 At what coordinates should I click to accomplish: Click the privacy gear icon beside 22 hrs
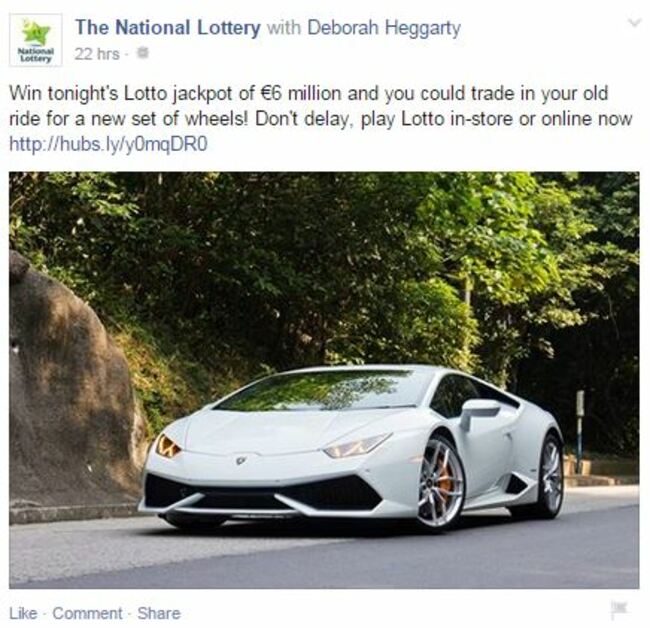coord(143,53)
